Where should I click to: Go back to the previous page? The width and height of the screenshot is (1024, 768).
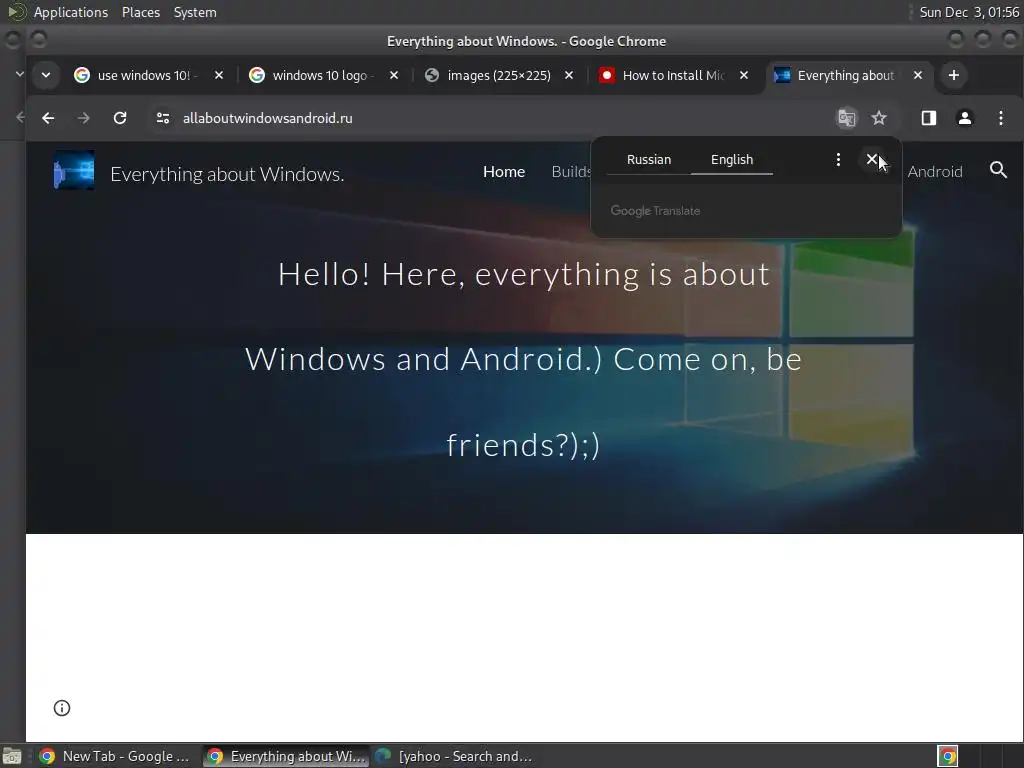coord(48,118)
